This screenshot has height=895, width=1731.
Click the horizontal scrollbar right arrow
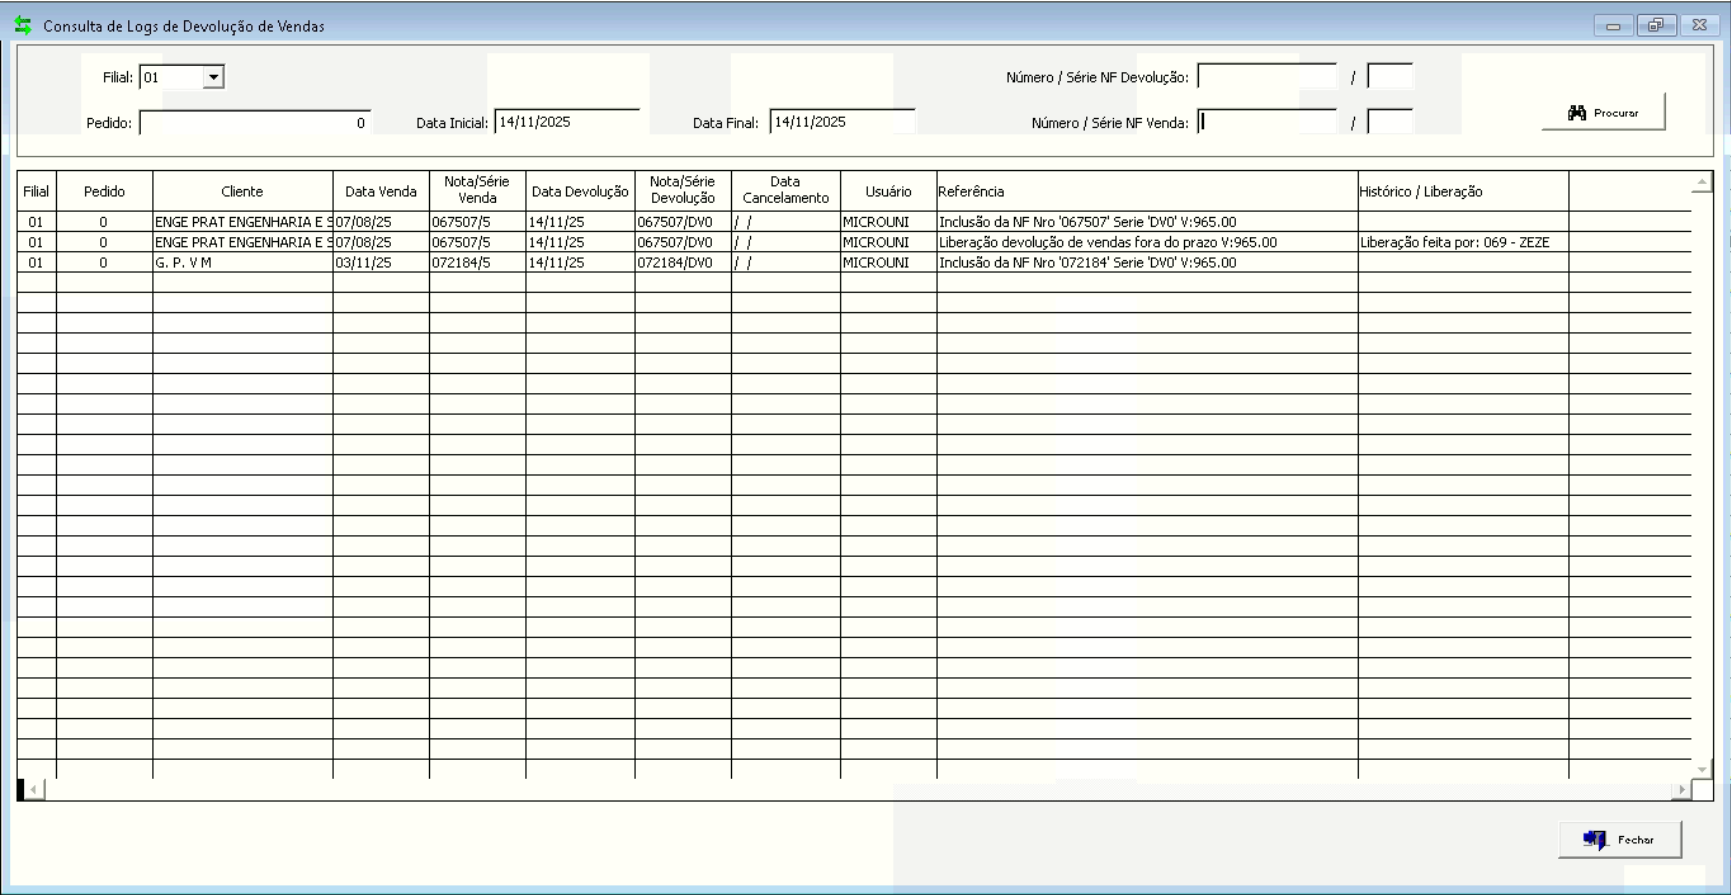(1681, 790)
